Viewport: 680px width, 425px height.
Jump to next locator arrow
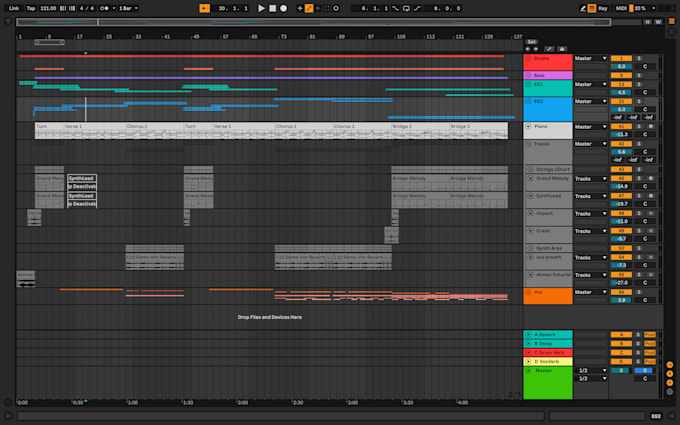(x=536, y=49)
